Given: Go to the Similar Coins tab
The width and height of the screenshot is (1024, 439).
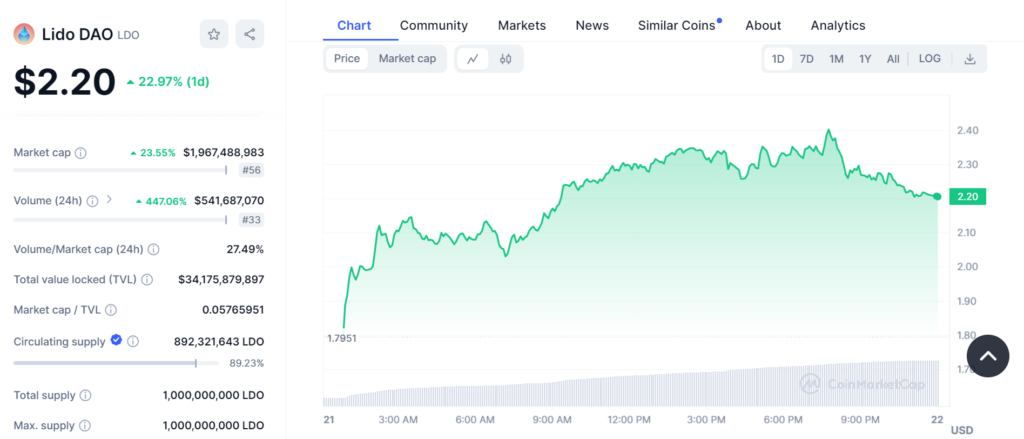Looking at the screenshot, I should [677, 25].
